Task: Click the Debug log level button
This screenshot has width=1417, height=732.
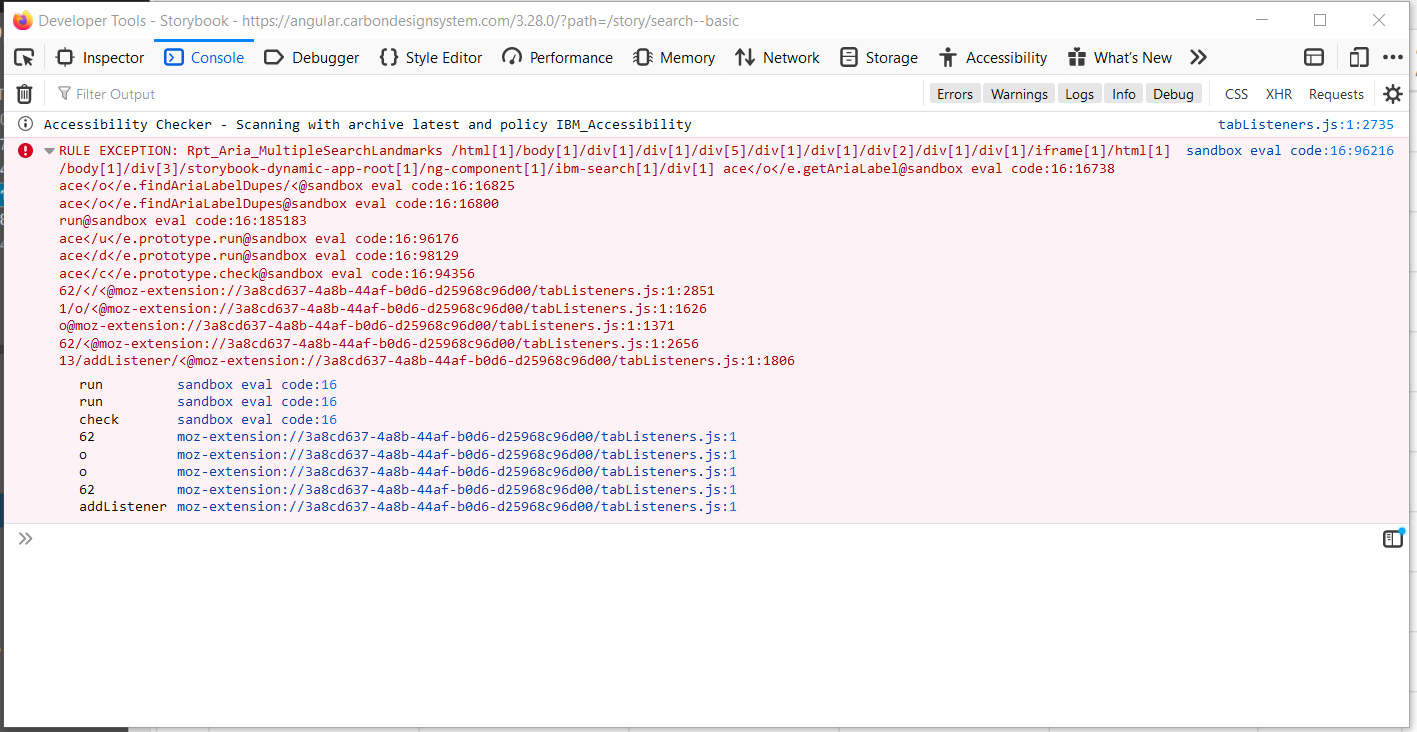Action: point(1173,93)
